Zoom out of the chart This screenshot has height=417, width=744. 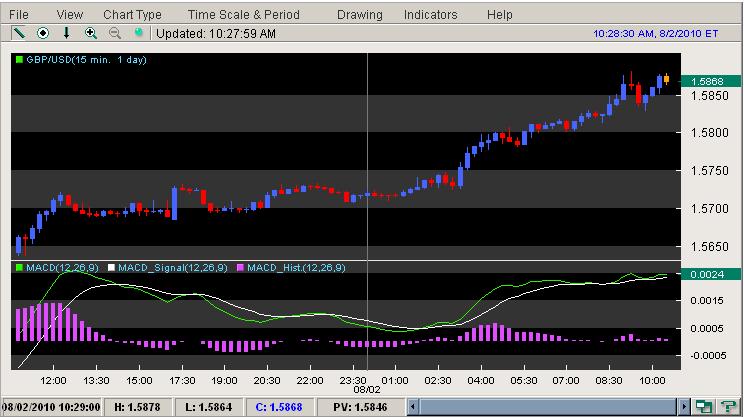pos(114,33)
